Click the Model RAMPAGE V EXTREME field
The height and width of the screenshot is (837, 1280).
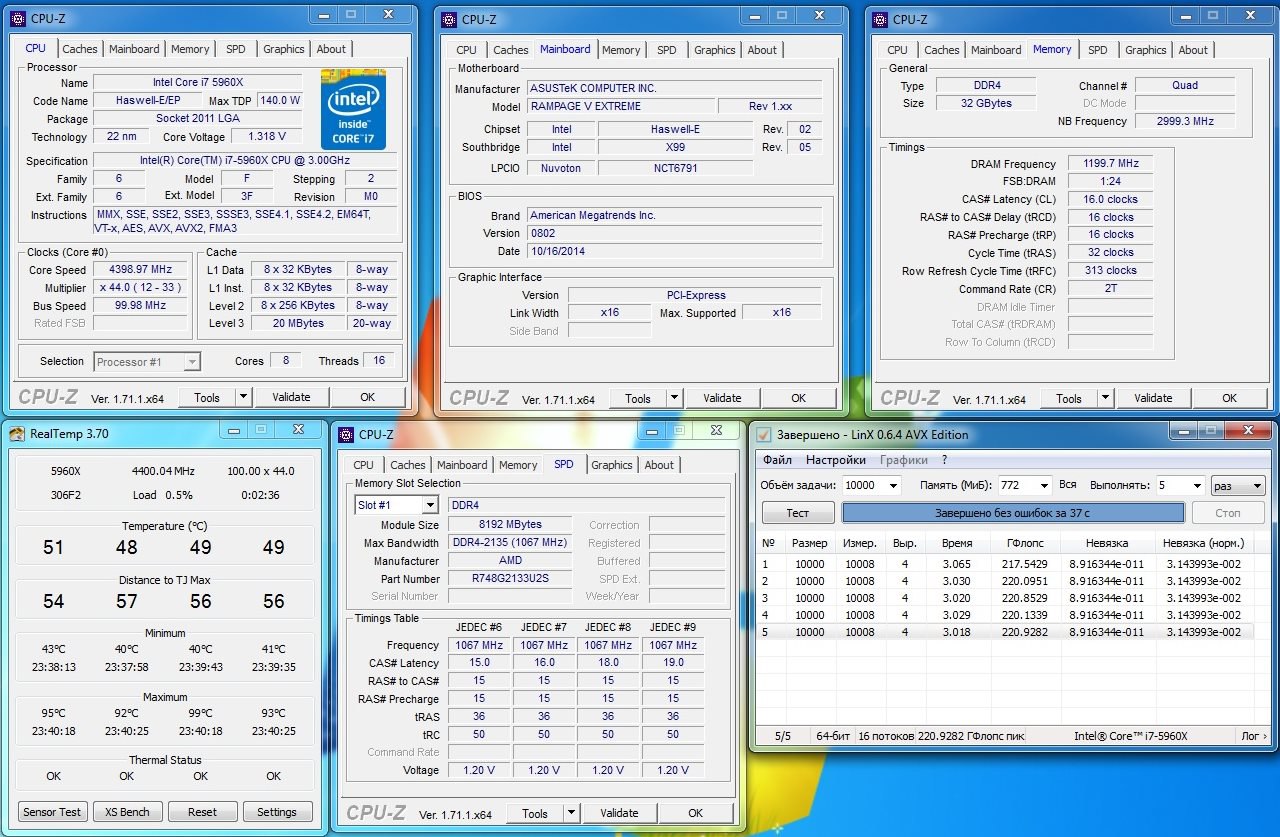[621, 106]
